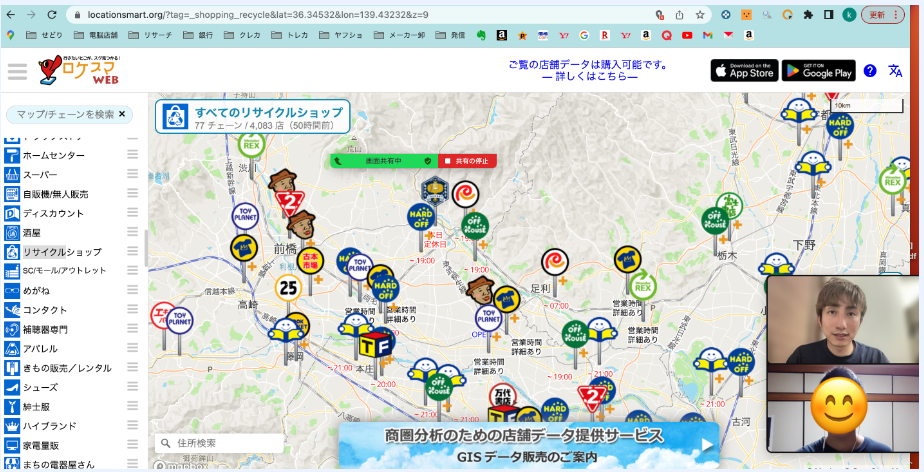
Task: Click the すべてのリサイクルショップ title box
Action: [x=252, y=117]
